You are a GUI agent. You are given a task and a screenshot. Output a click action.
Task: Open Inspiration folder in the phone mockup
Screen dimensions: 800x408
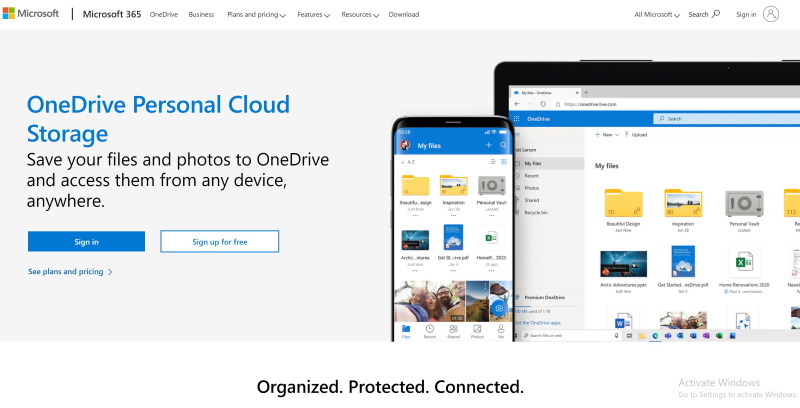click(x=453, y=186)
